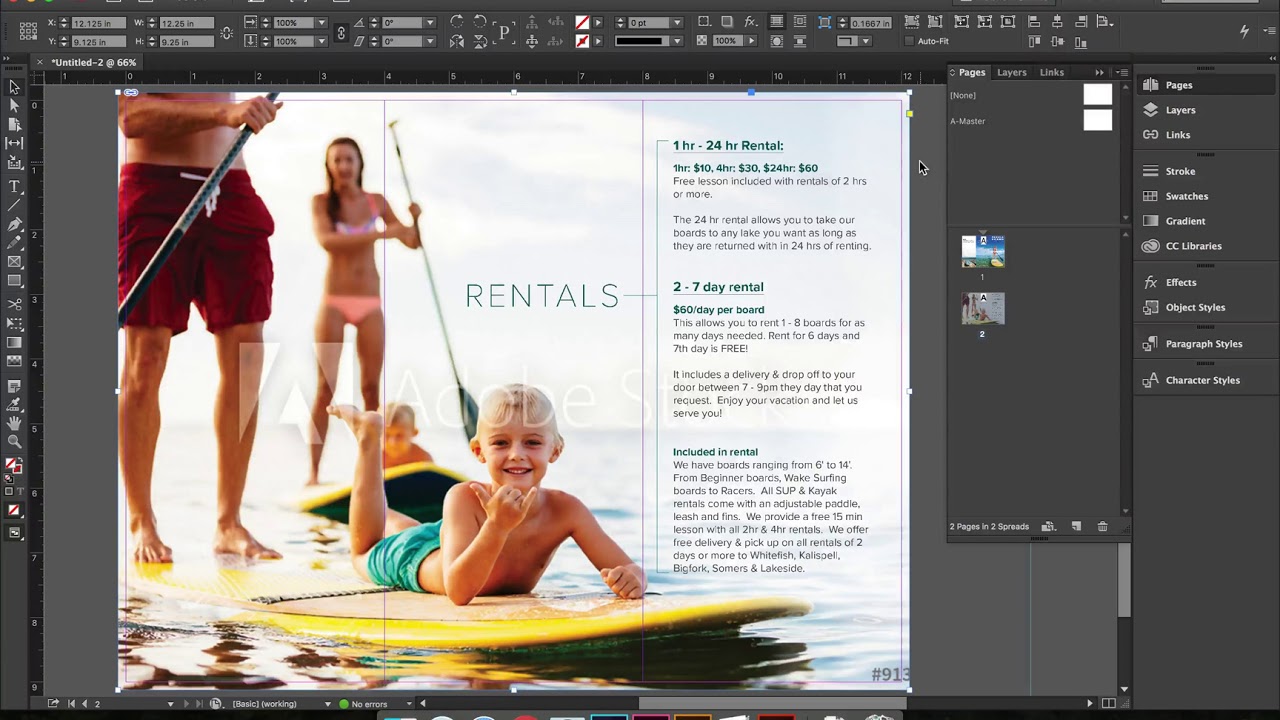The image size is (1280, 720).
Task: Open Stroke panel from dock
Action: [1180, 171]
